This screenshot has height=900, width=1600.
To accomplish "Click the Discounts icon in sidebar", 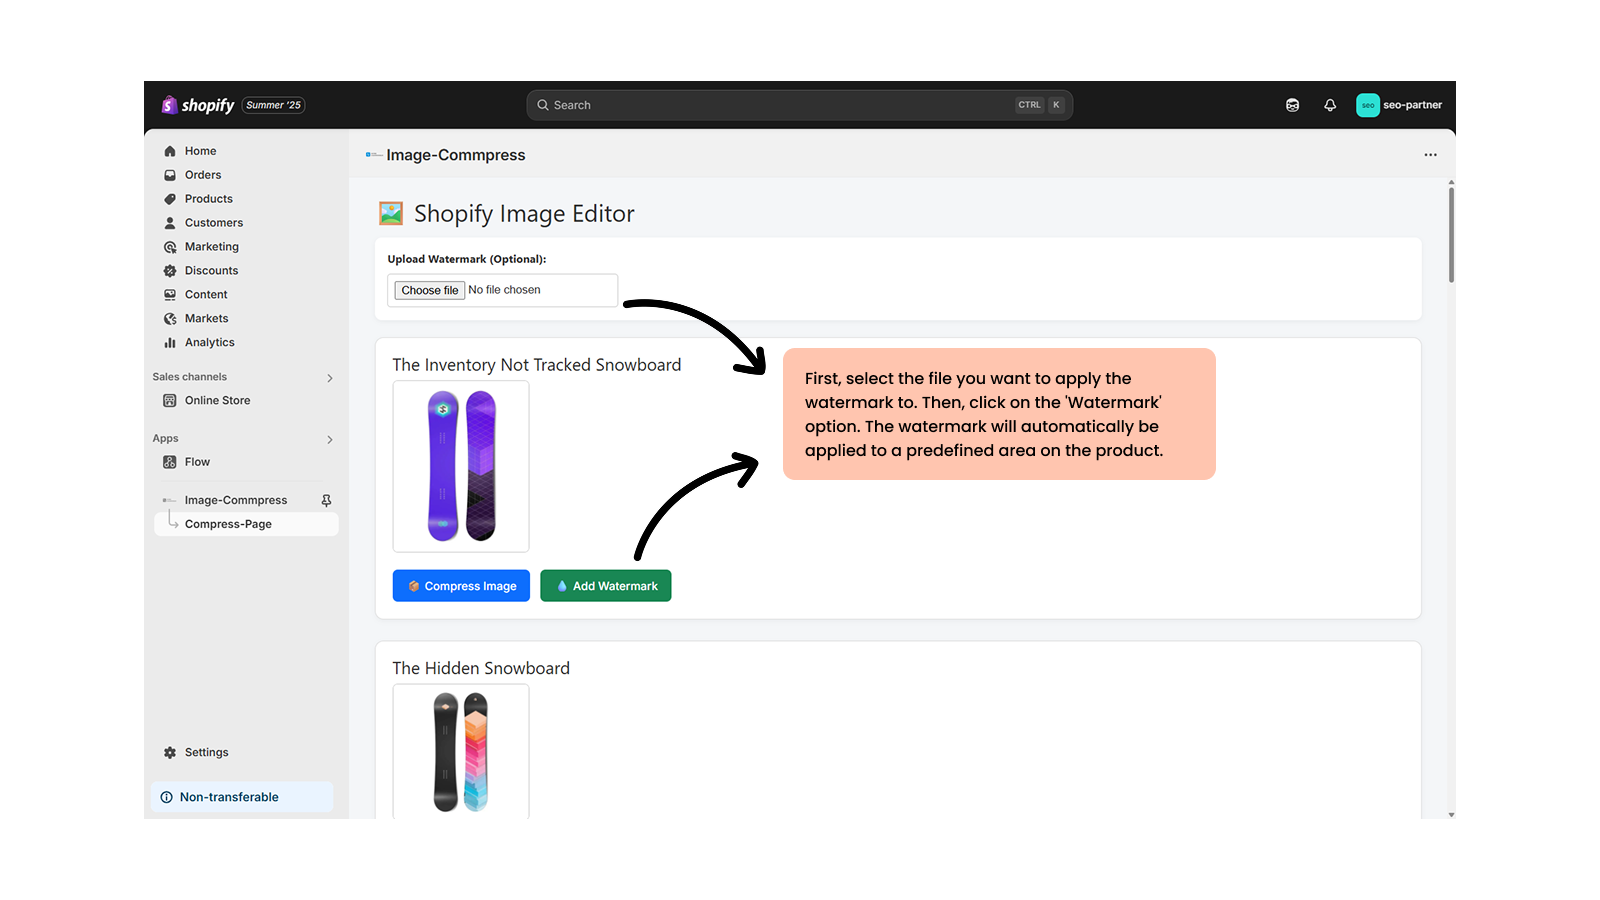I will tap(170, 271).
